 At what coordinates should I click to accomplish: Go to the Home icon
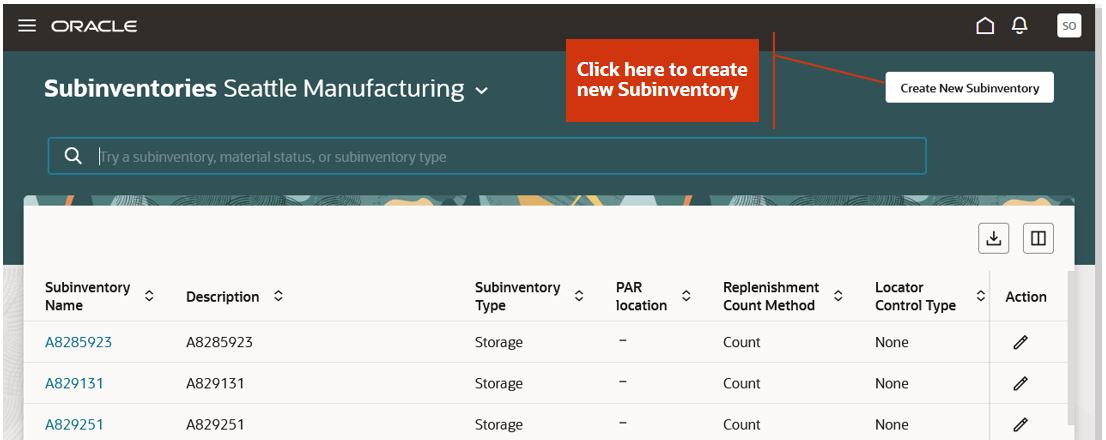tap(985, 26)
